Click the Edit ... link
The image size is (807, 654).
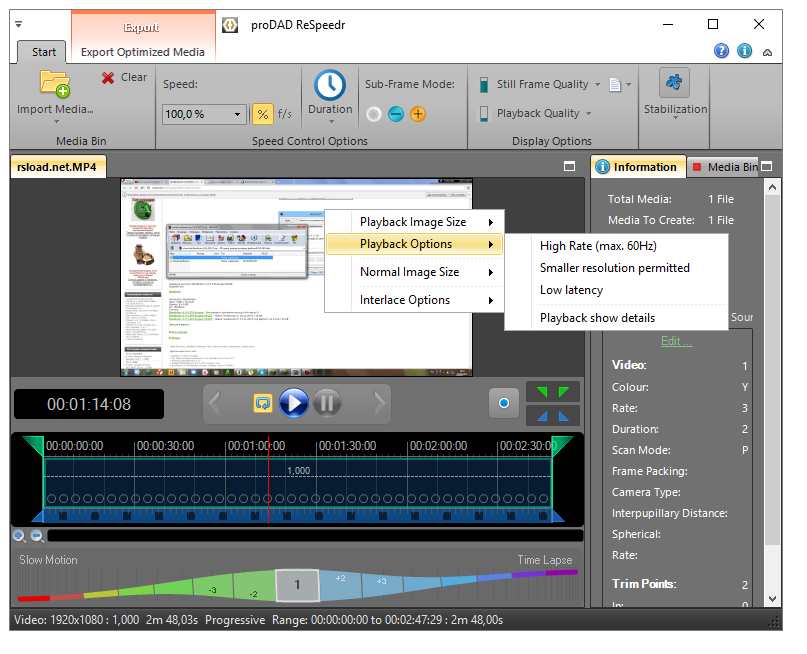[x=676, y=341]
